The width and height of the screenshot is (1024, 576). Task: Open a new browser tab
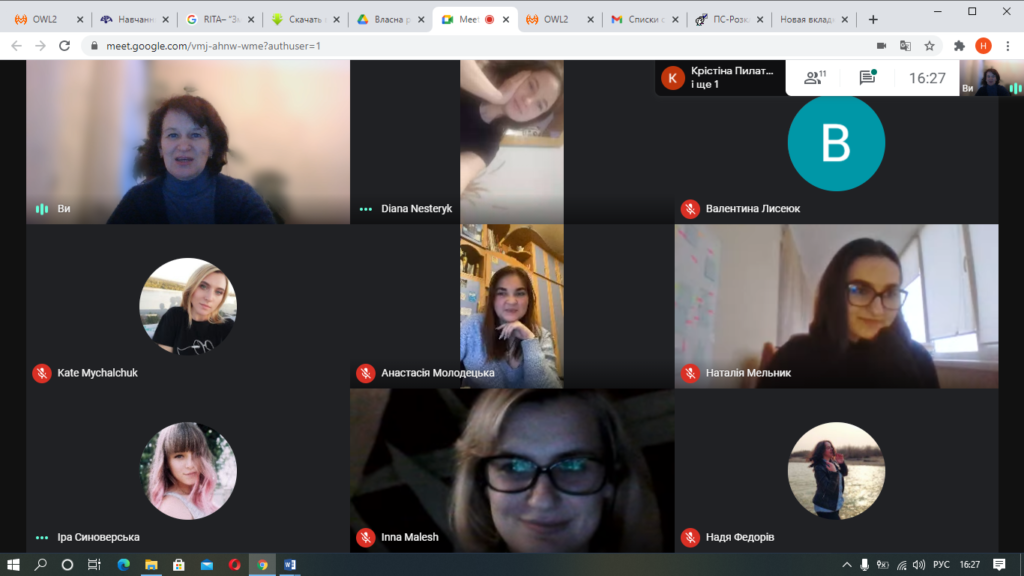point(873,20)
